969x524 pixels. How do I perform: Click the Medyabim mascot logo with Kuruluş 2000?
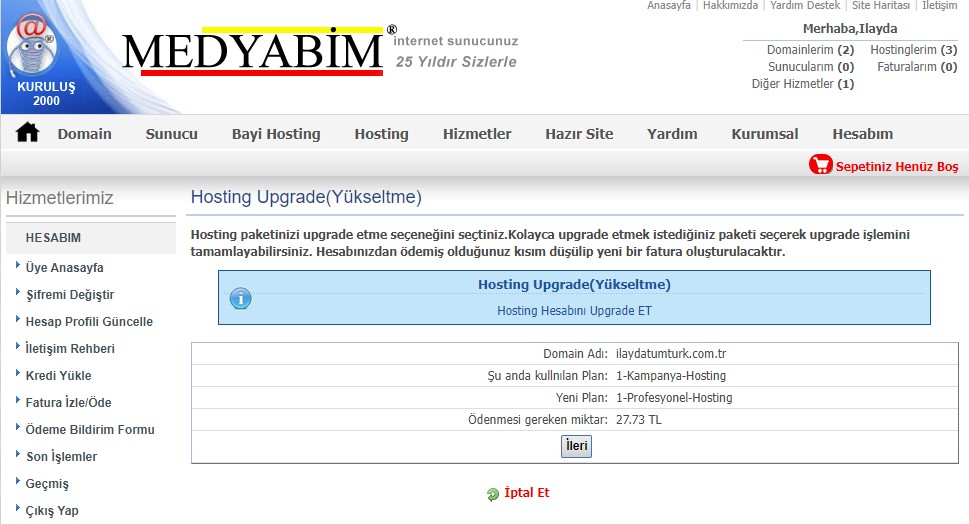pyautogui.click(x=36, y=59)
